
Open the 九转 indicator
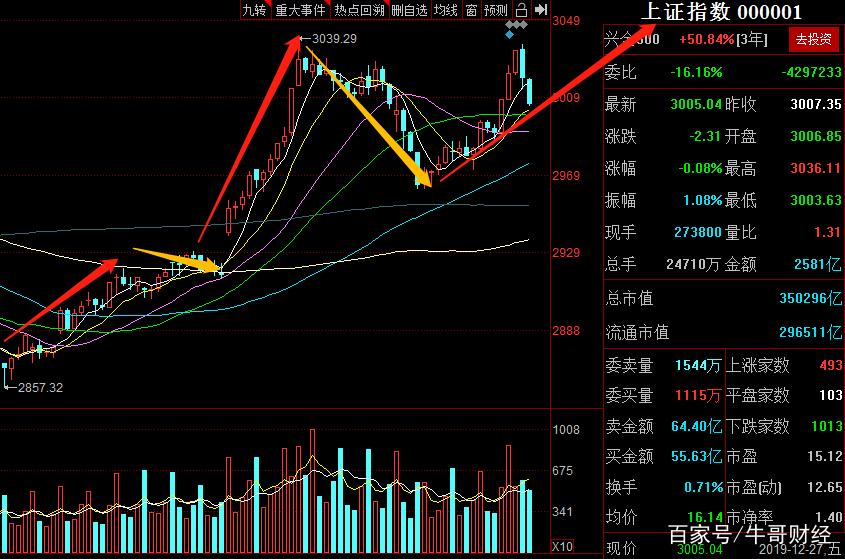coord(255,10)
